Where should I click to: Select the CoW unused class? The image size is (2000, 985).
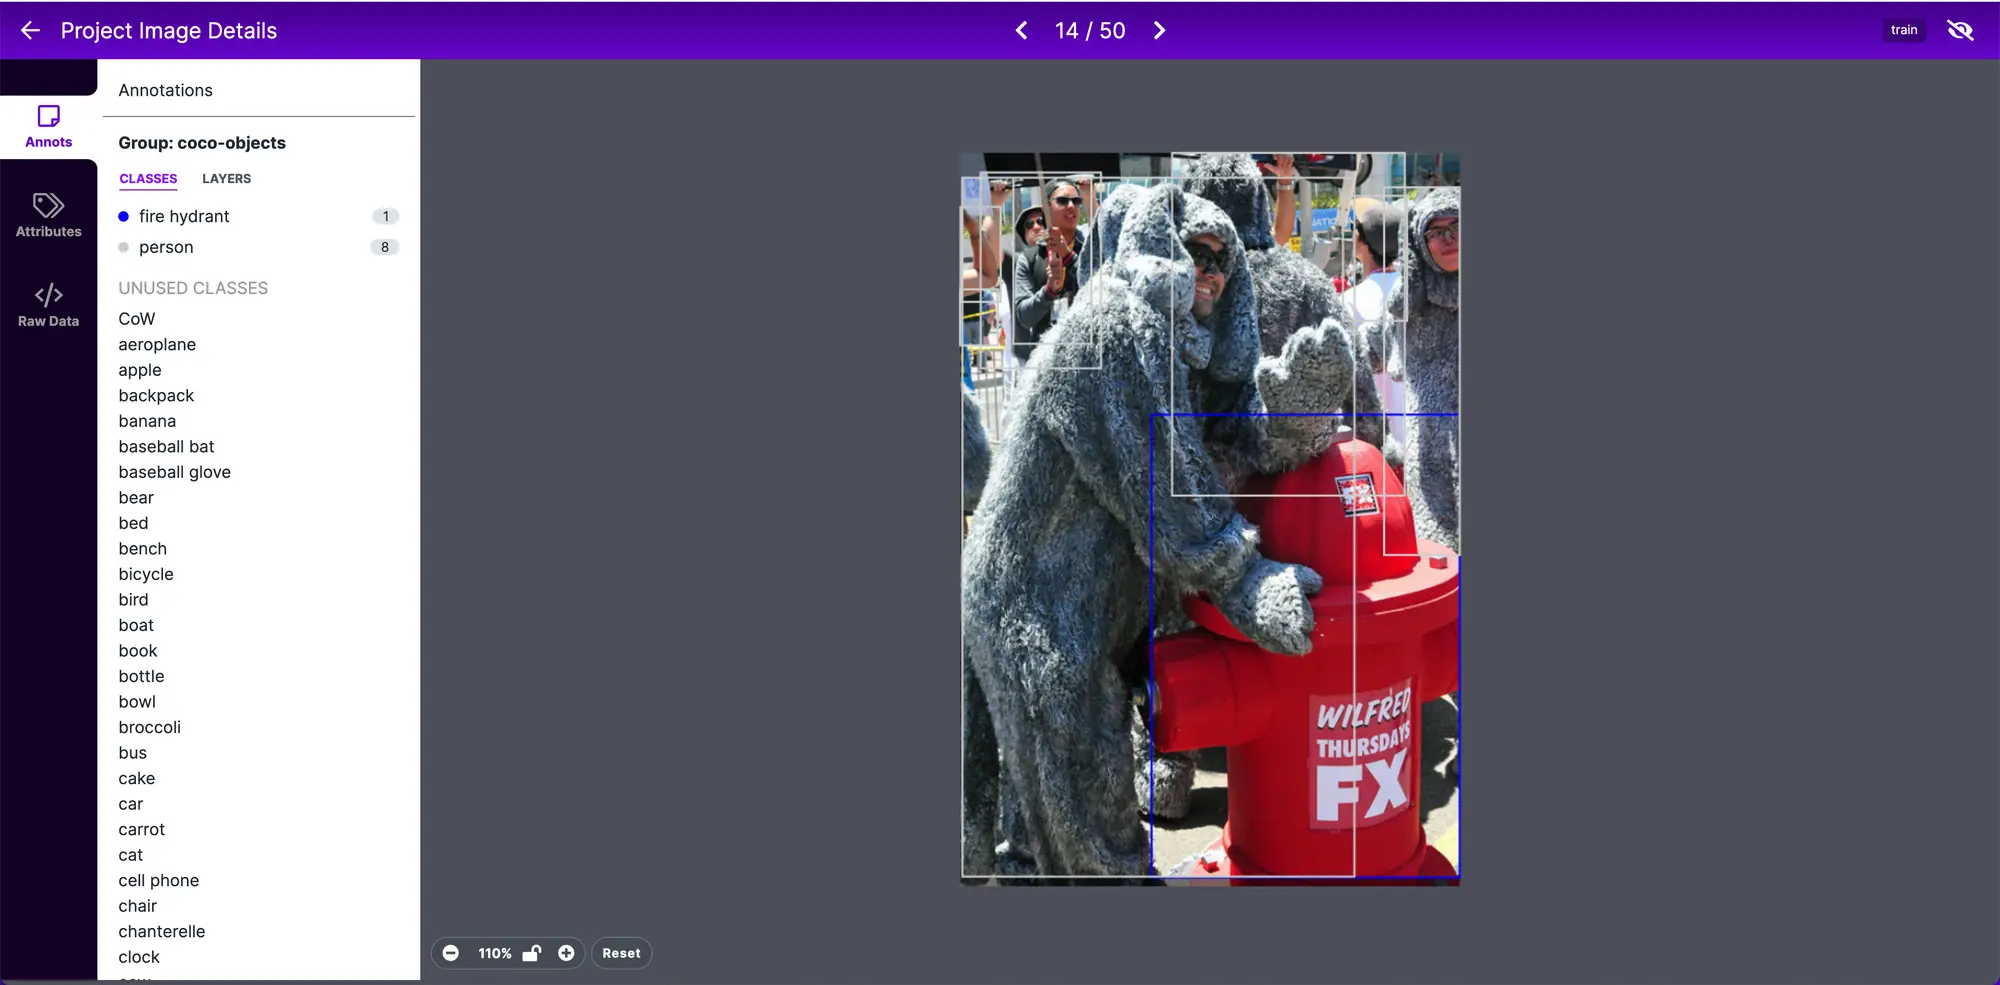137,319
